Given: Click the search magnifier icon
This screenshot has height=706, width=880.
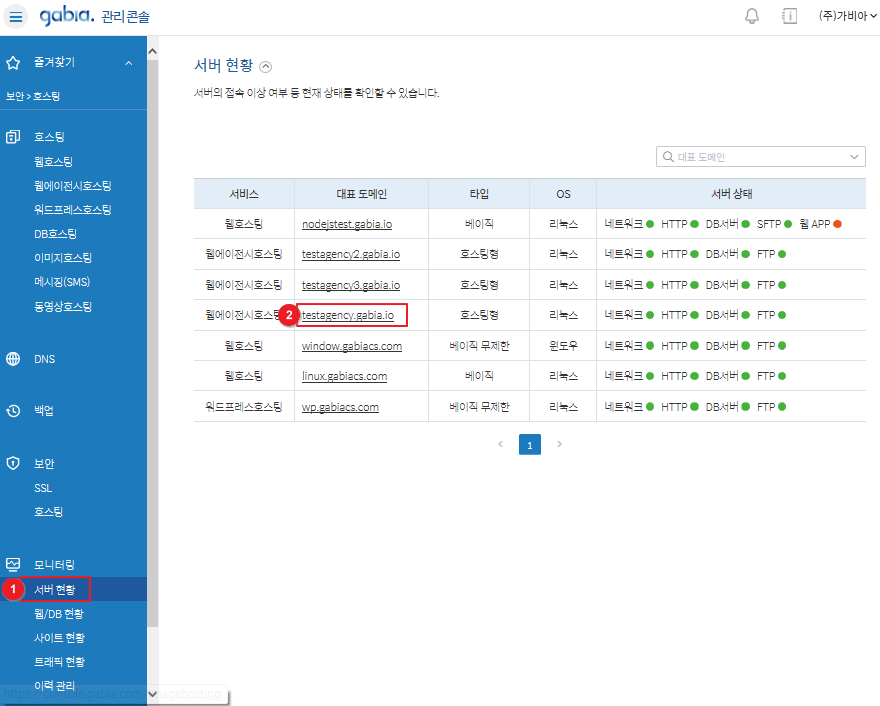Looking at the screenshot, I should pyautogui.click(x=668, y=157).
